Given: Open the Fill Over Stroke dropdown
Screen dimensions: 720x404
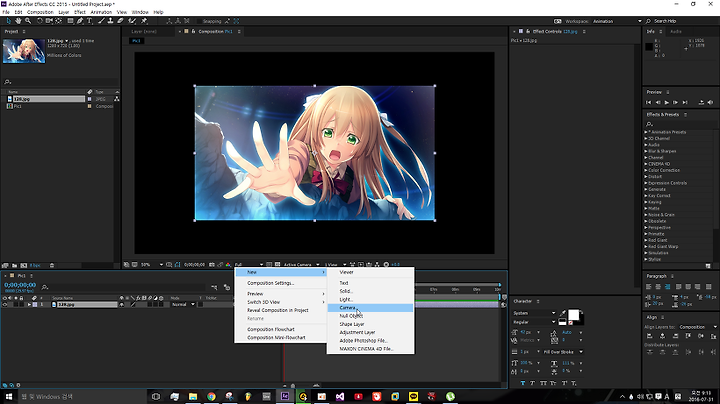Looking at the screenshot, I should [563, 352].
